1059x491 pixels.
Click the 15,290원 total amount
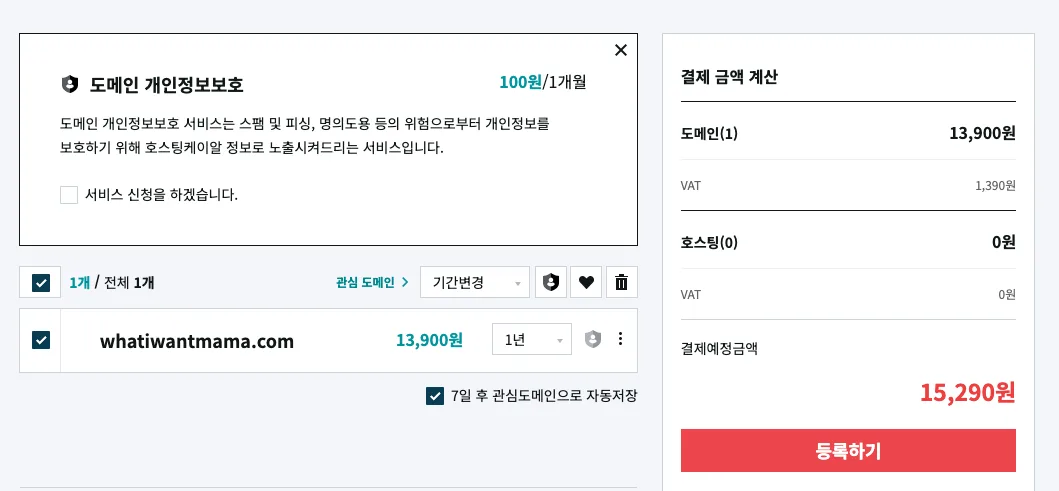pyautogui.click(x=967, y=392)
